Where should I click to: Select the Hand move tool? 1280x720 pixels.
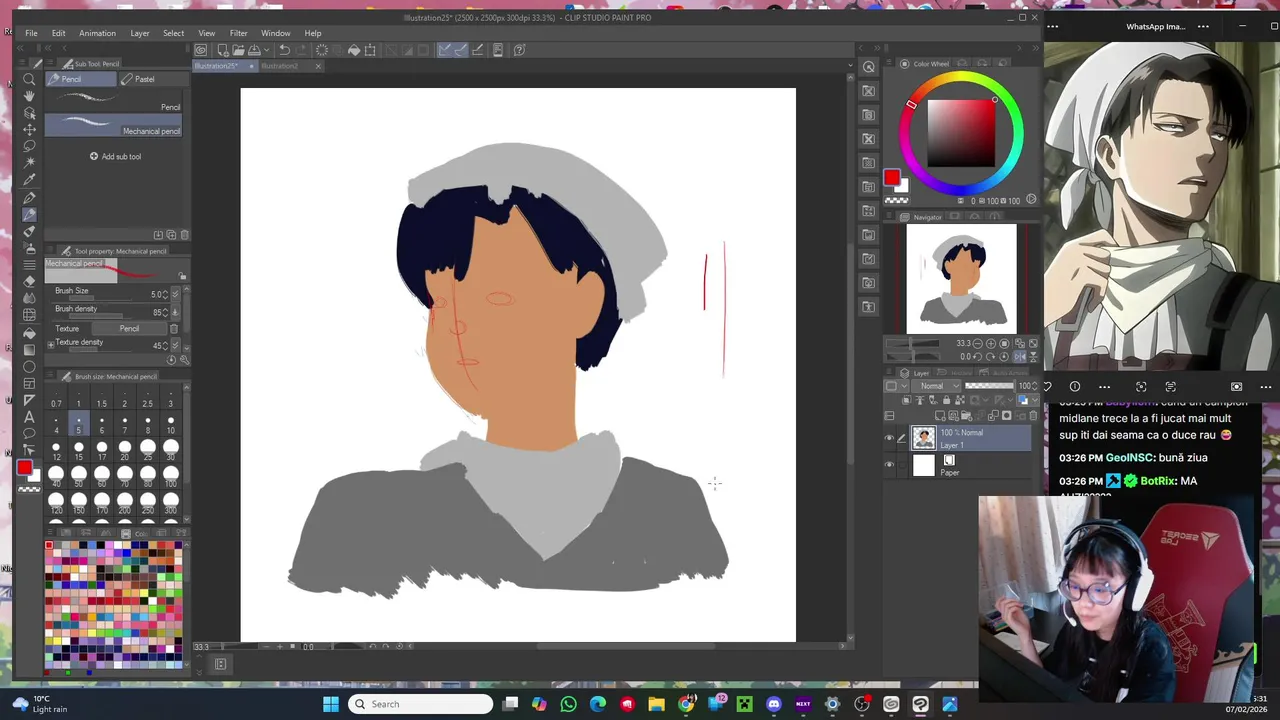tap(29, 97)
